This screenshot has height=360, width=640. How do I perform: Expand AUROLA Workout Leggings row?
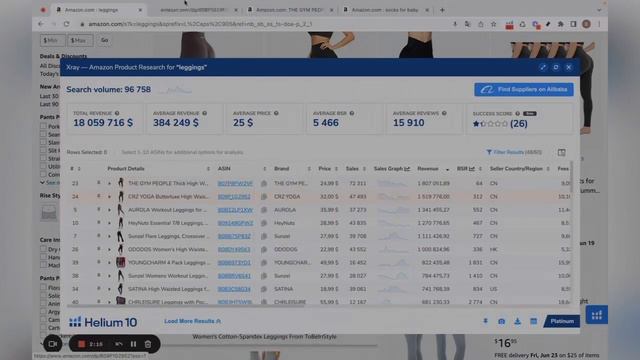coord(109,210)
